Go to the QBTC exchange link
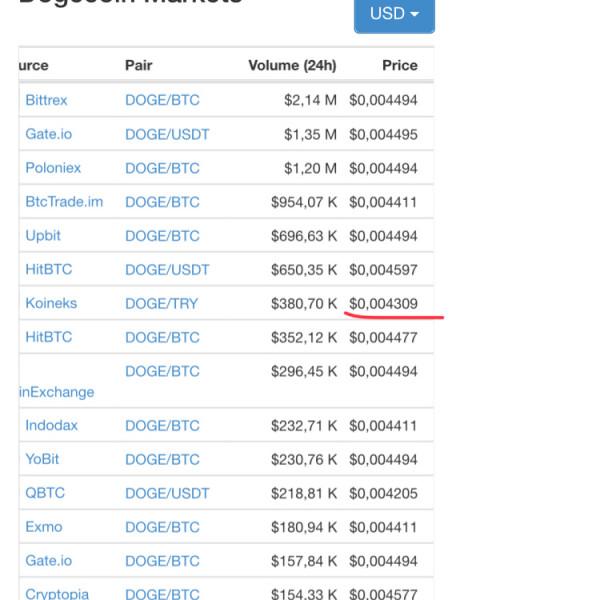Screen dimensions: 600x600 tap(44, 493)
